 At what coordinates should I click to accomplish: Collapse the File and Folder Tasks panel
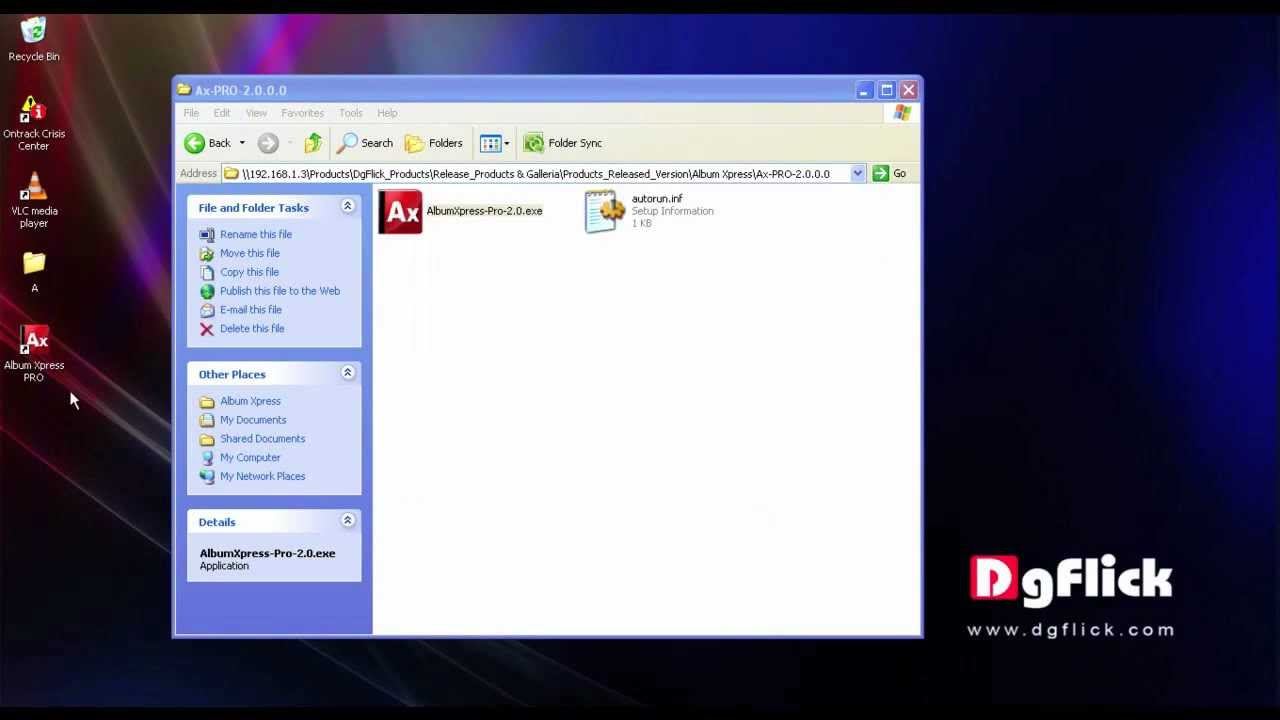(348, 207)
